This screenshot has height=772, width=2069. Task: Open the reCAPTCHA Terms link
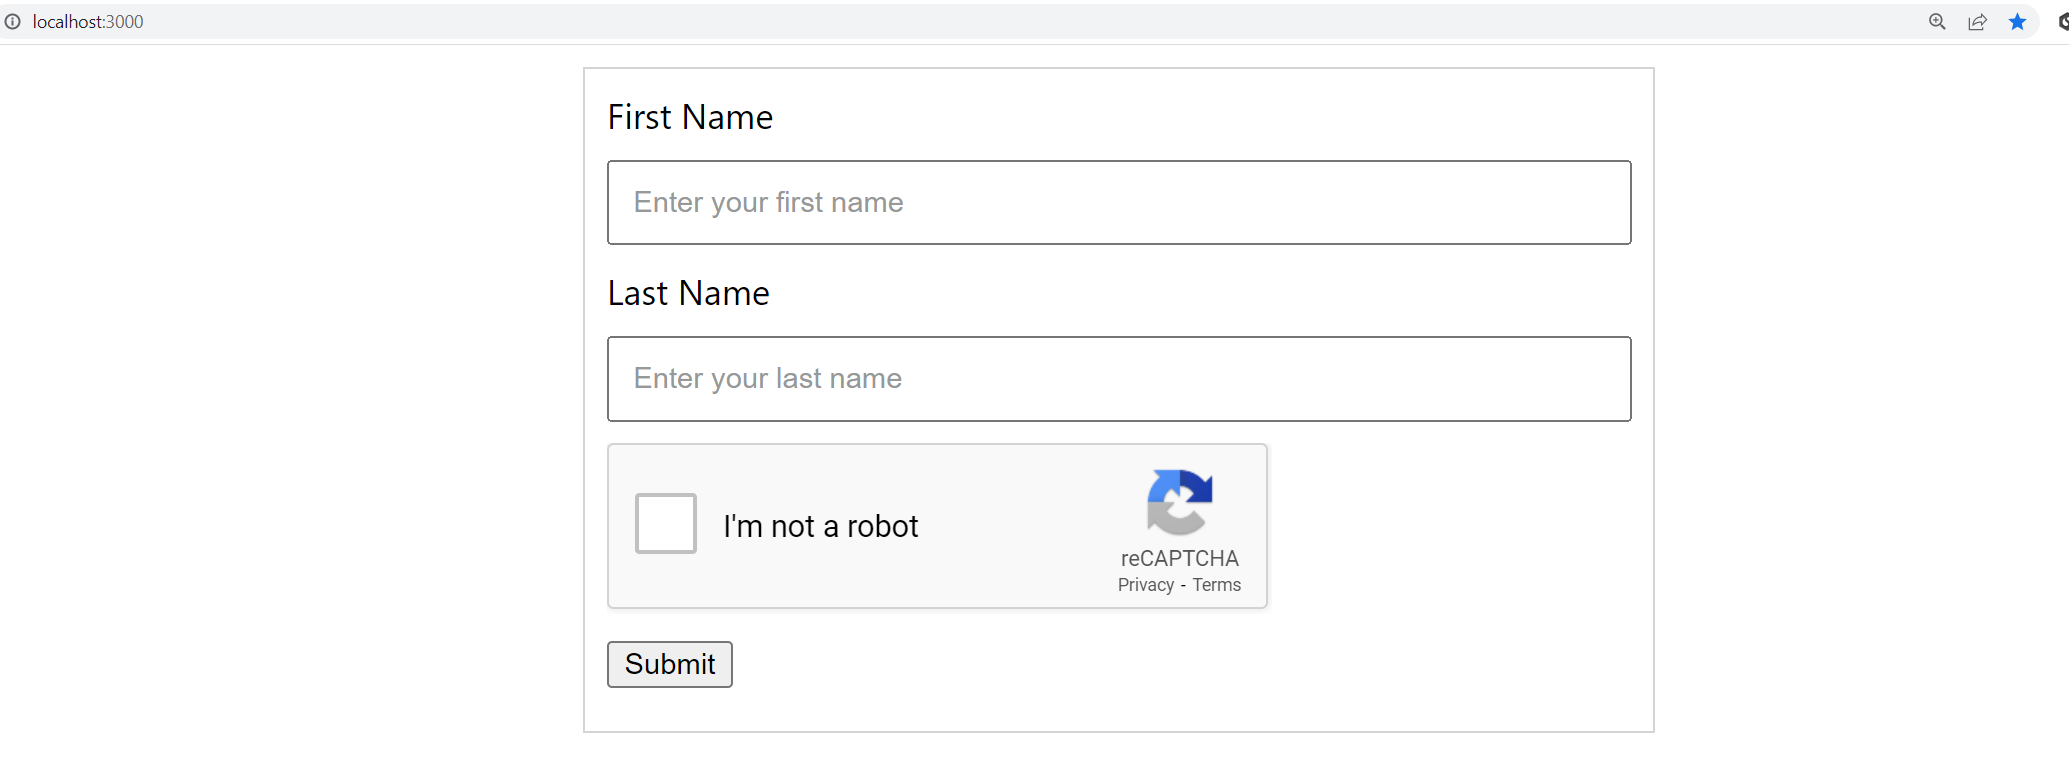click(x=1217, y=585)
